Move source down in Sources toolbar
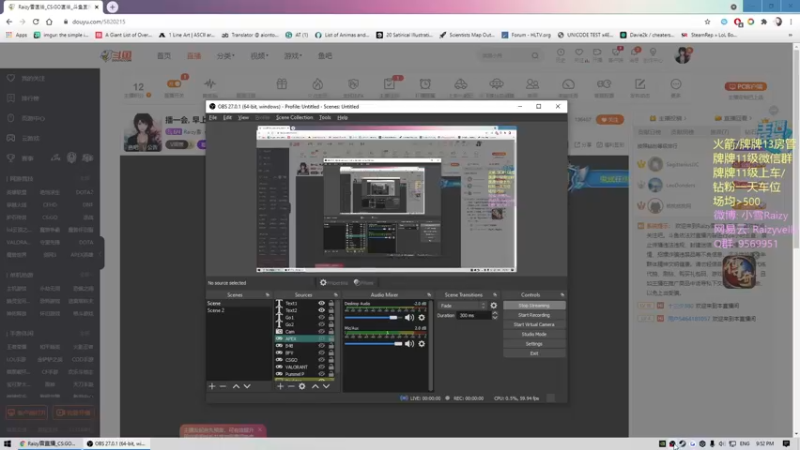 pyautogui.click(x=326, y=386)
